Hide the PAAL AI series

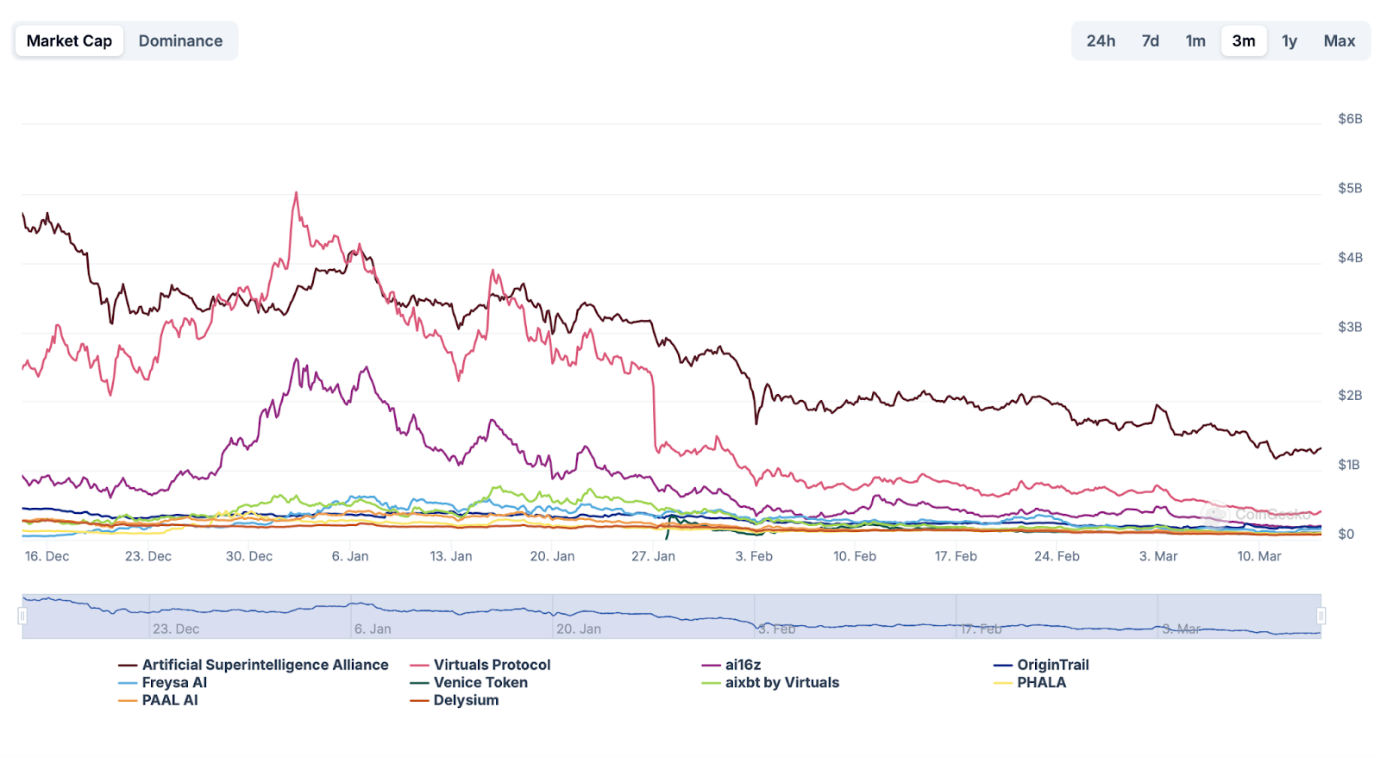pos(169,701)
